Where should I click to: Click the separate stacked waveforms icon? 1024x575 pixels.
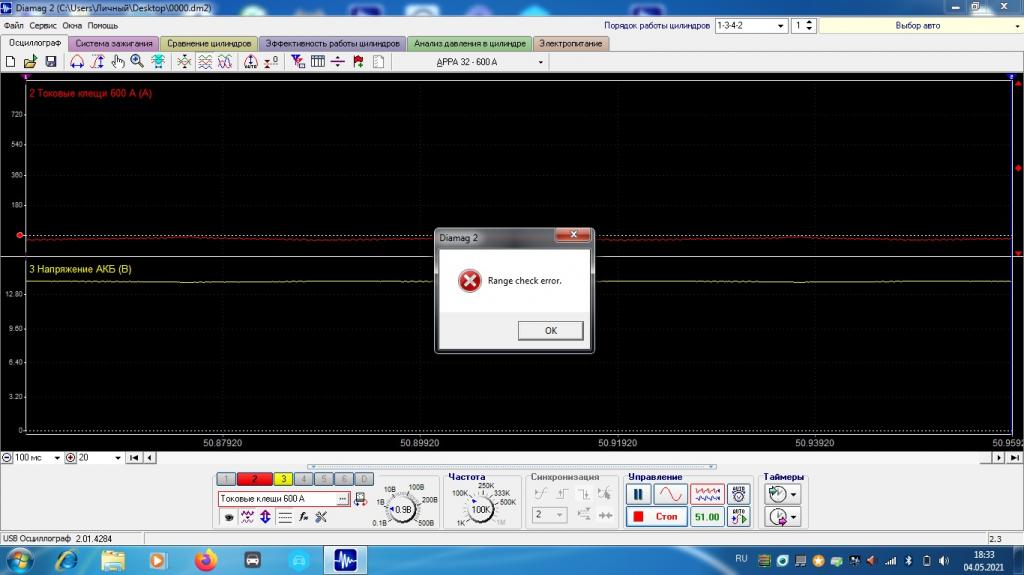(205, 62)
